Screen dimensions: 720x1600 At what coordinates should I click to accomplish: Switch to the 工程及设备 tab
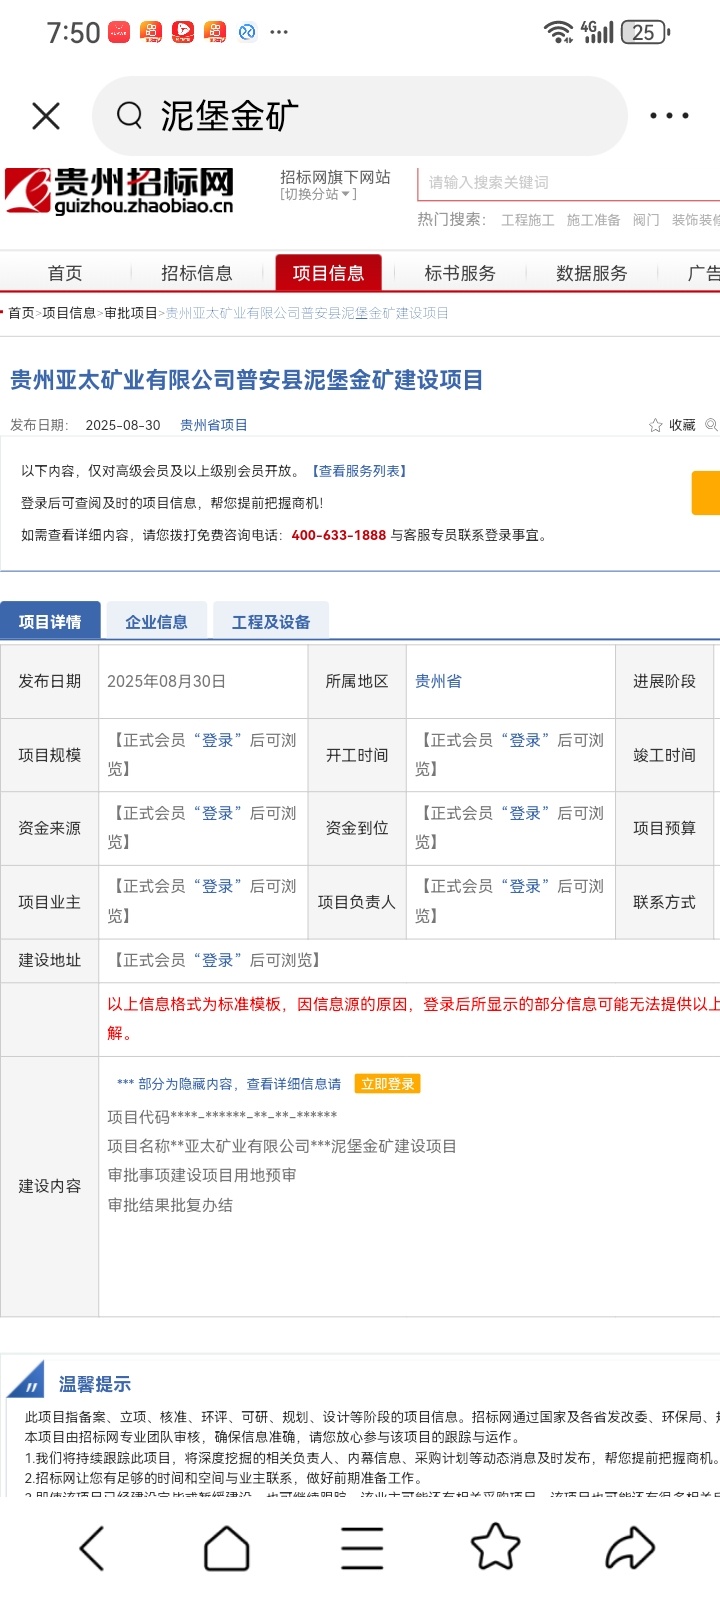271,621
